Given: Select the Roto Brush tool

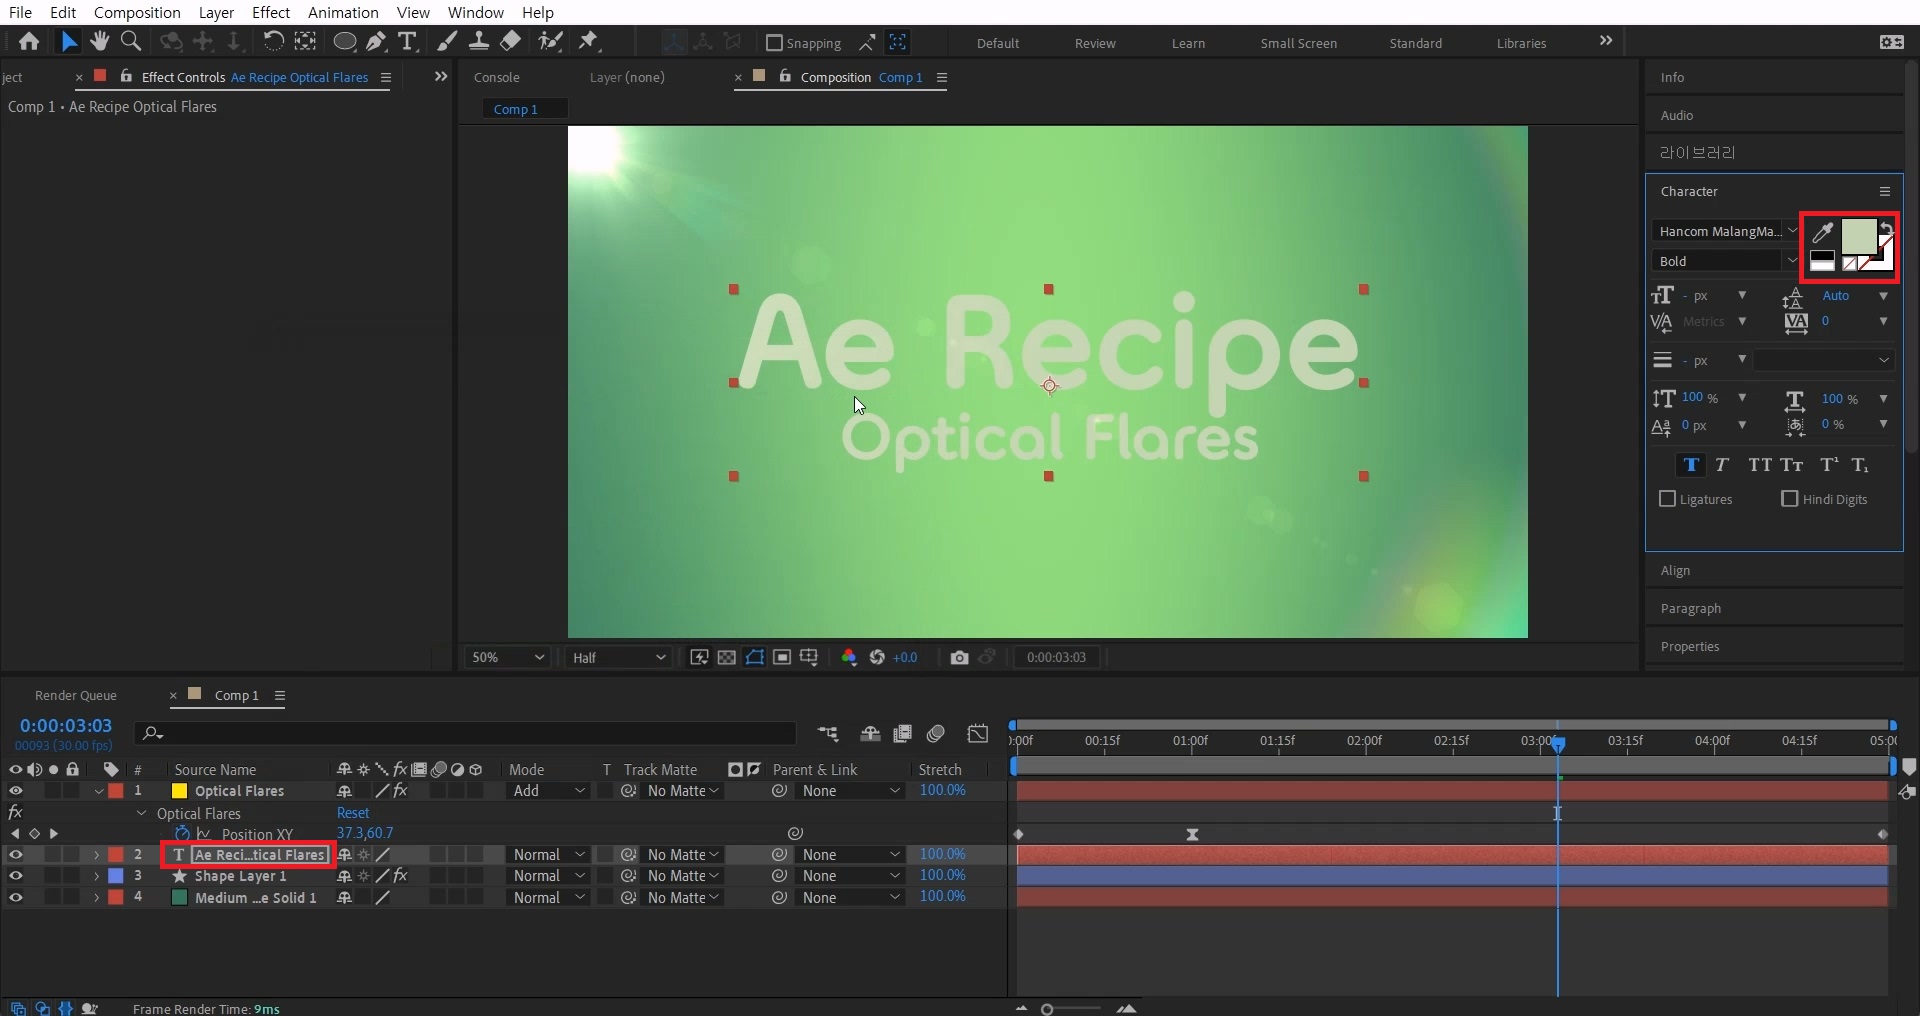Looking at the screenshot, I should (550, 41).
